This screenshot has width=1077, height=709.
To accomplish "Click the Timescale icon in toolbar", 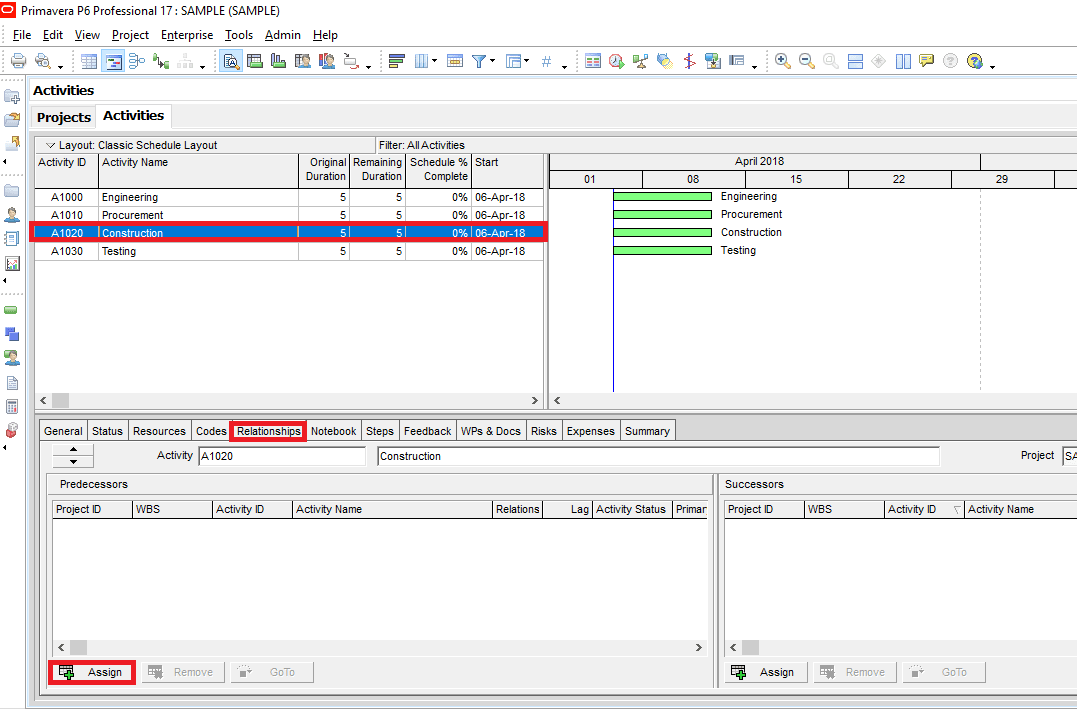I will pyautogui.click(x=455, y=61).
